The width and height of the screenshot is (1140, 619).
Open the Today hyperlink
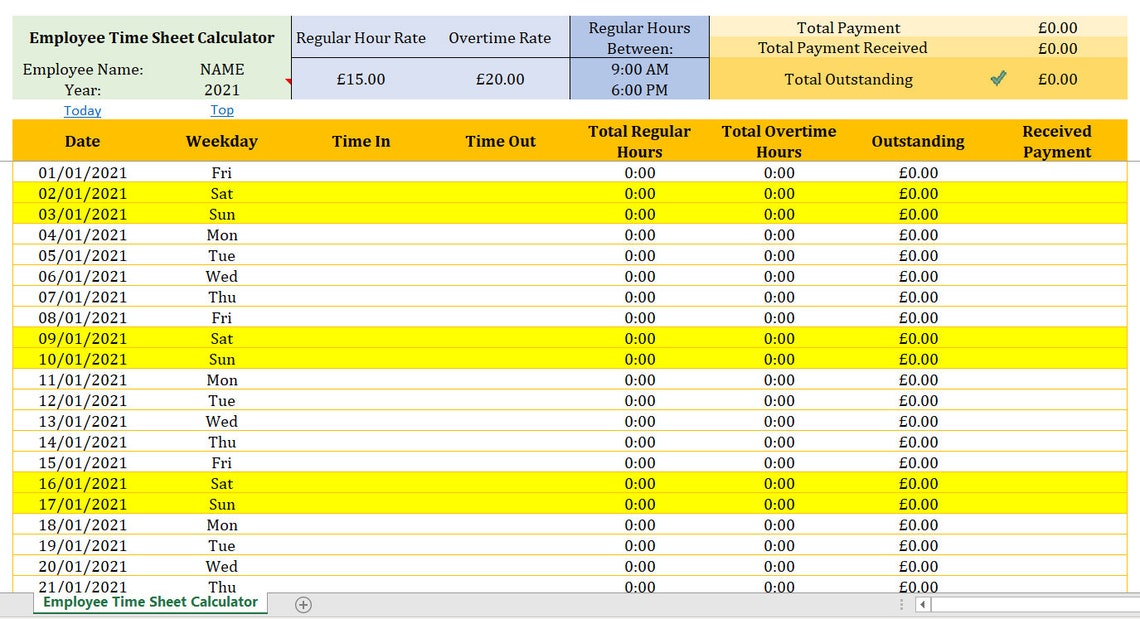tap(82, 110)
